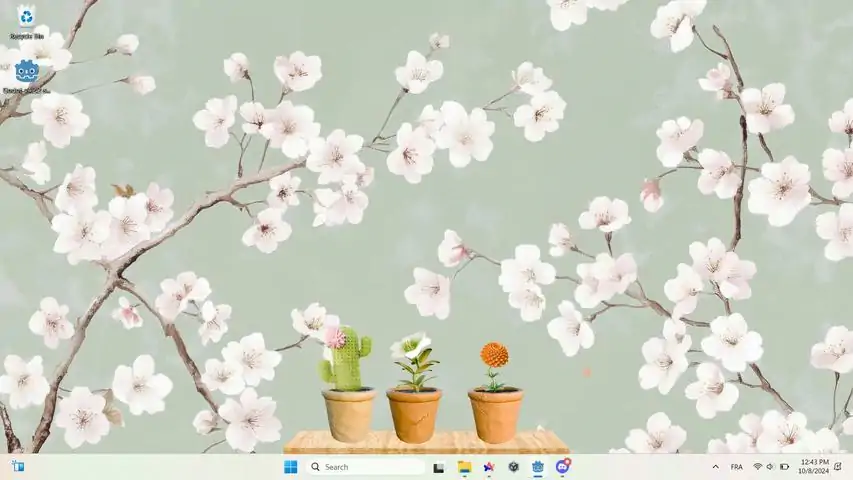Viewport: 853px width, 480px height.
Task: Open File Explorer from the taskbar
Action: pos(464,467)
